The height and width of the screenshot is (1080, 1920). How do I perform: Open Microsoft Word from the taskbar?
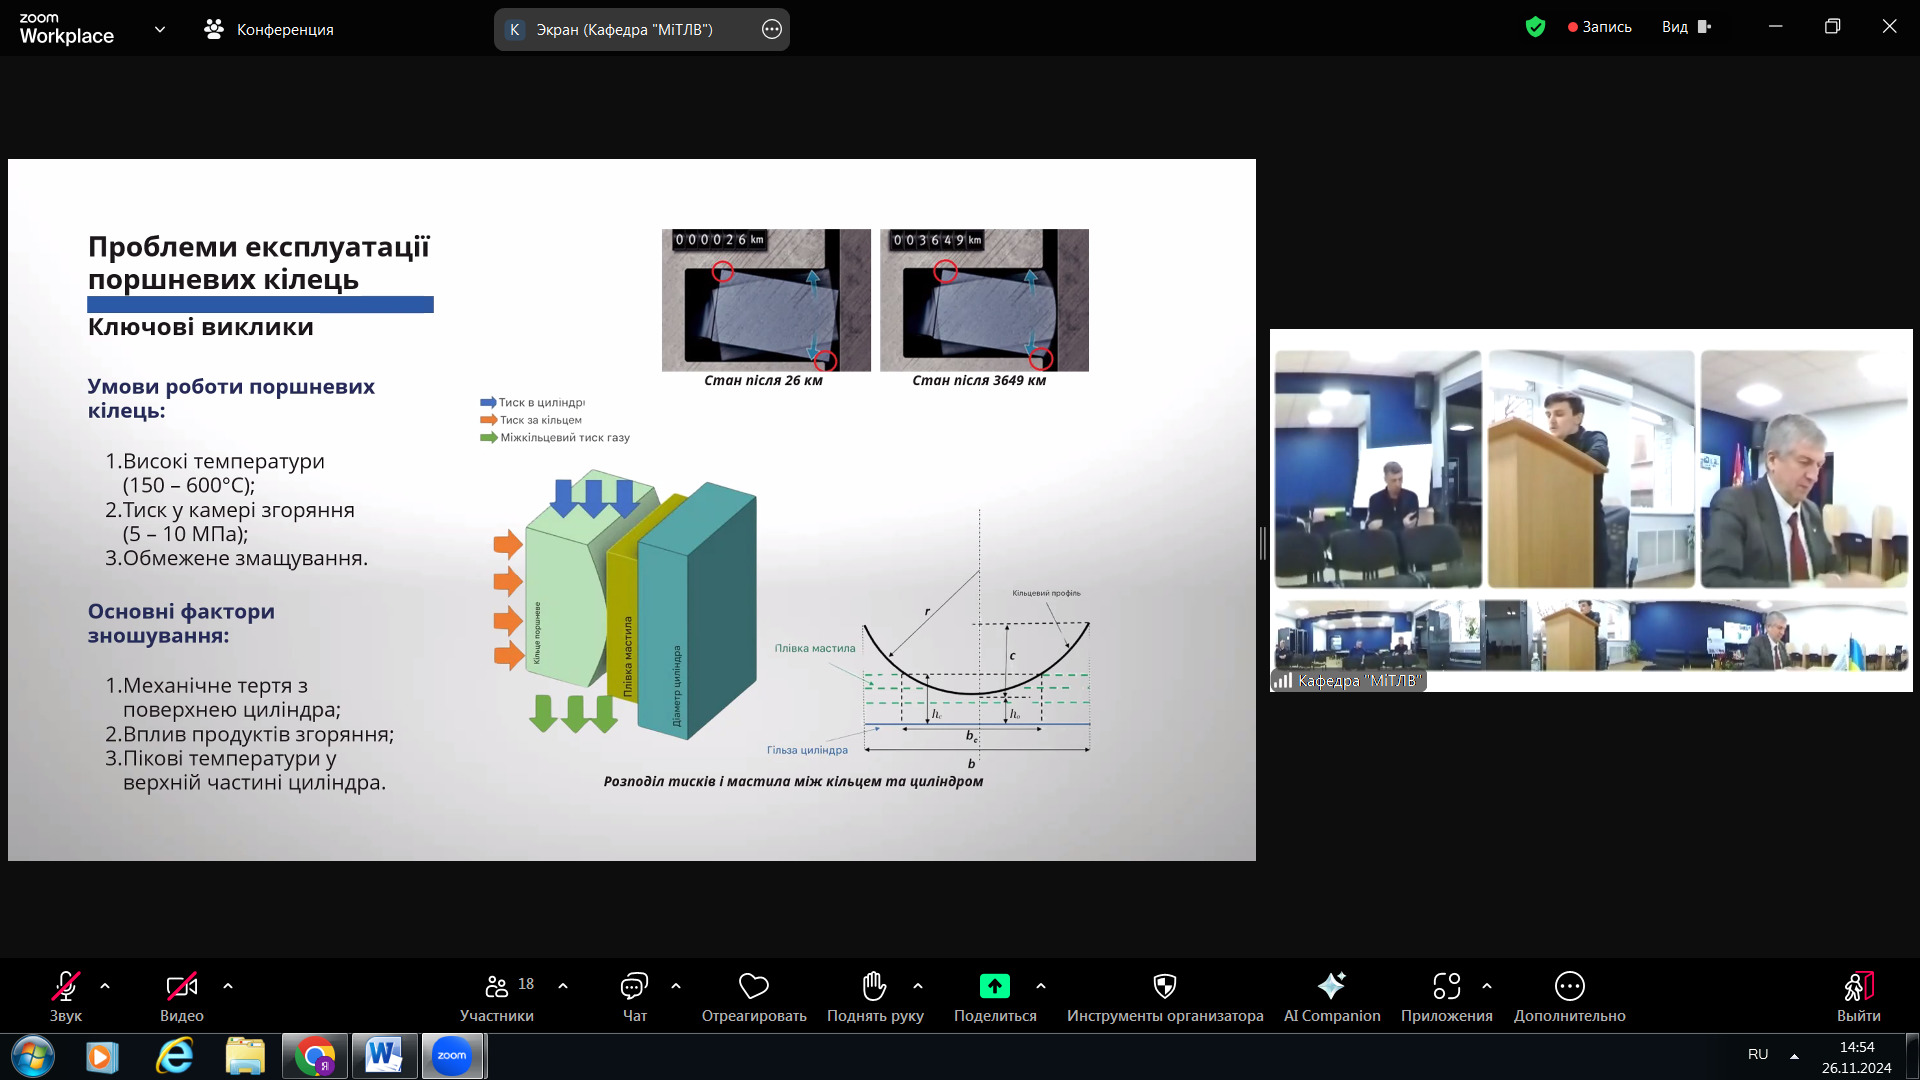coord(384,1056)
